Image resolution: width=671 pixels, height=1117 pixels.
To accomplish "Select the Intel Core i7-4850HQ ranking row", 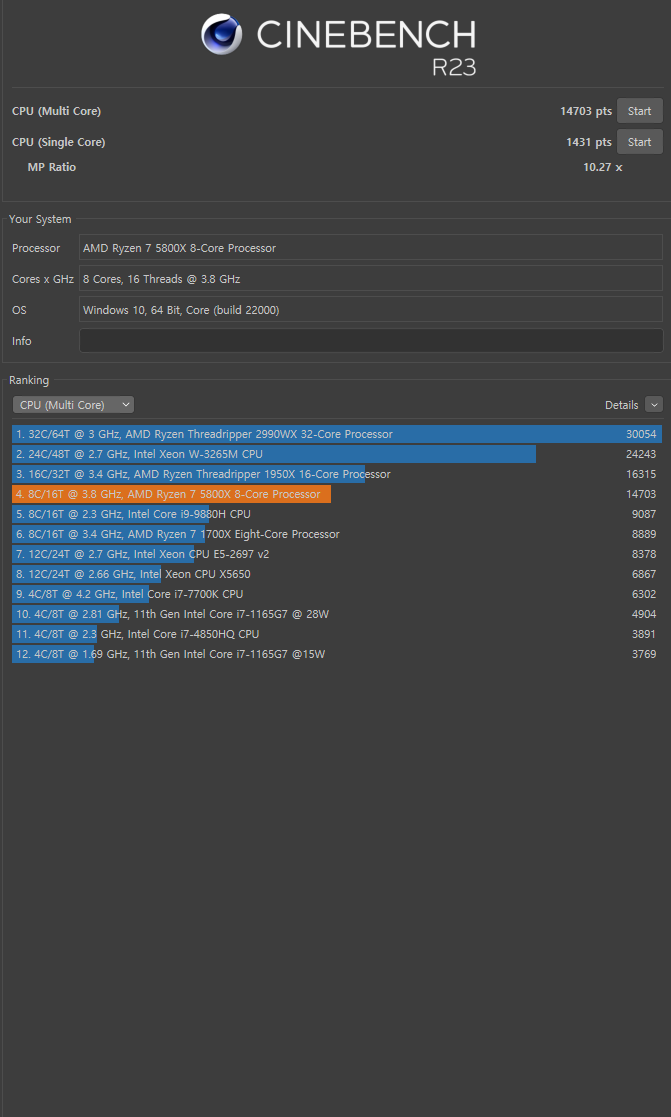I will coord(337,633).
